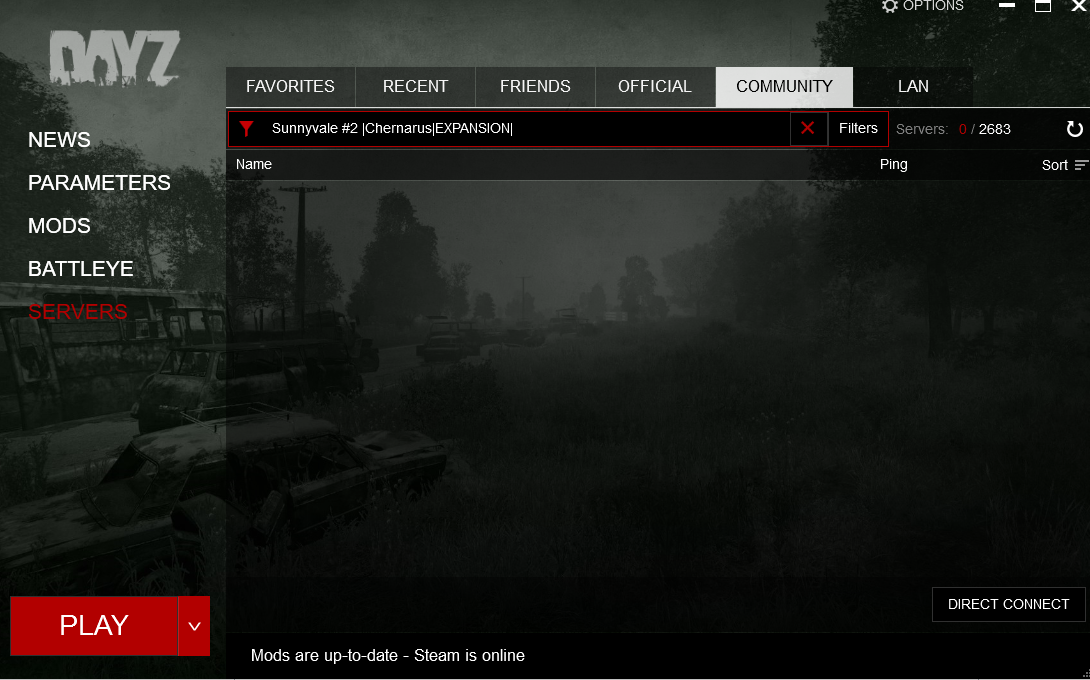
Task: Go to the MODS section
Action: 59,226
